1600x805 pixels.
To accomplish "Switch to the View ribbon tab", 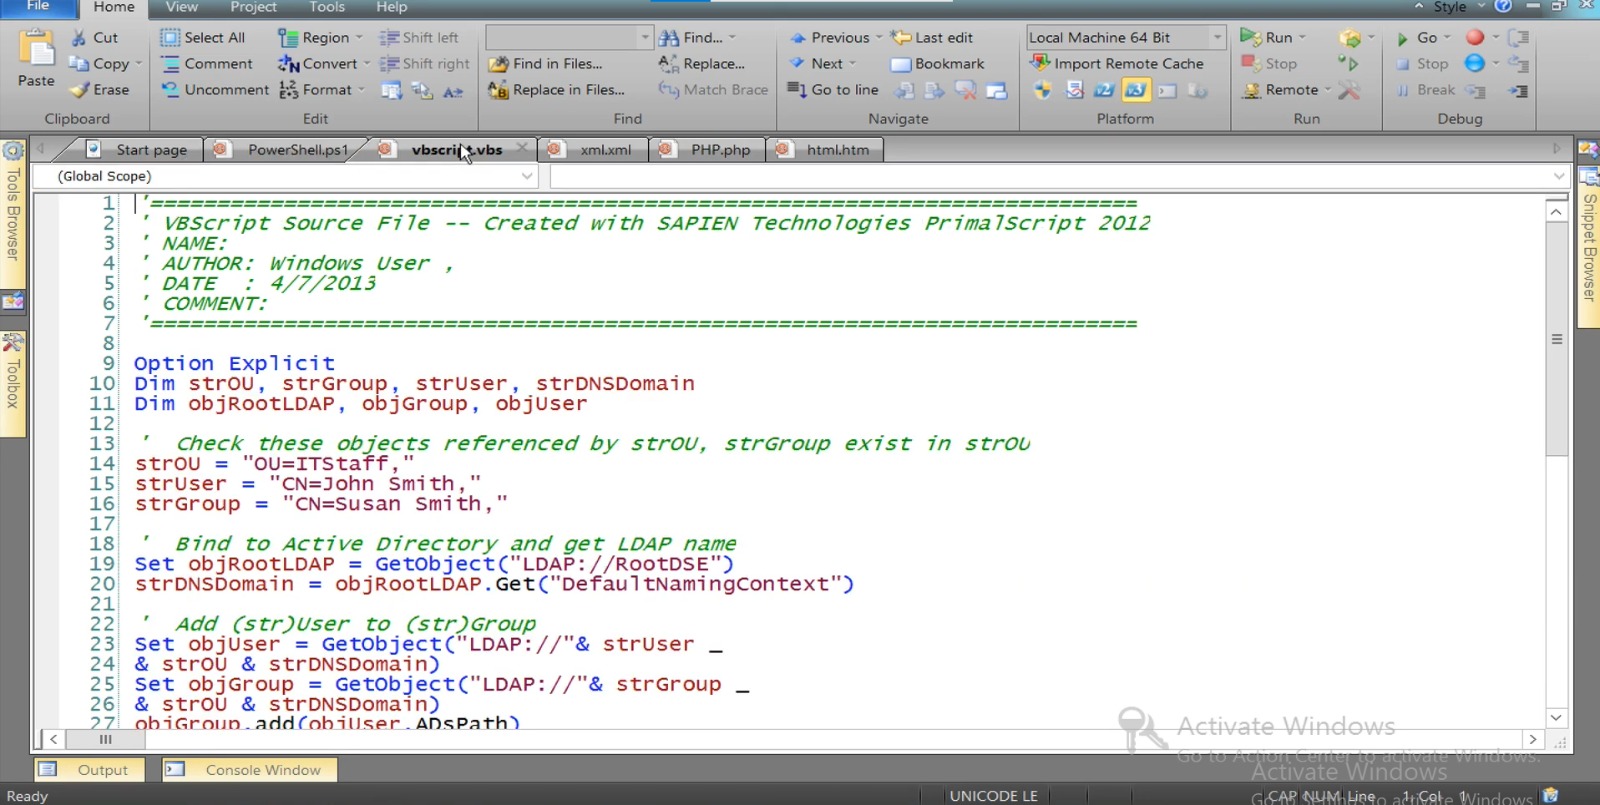I will coord(181,8).
